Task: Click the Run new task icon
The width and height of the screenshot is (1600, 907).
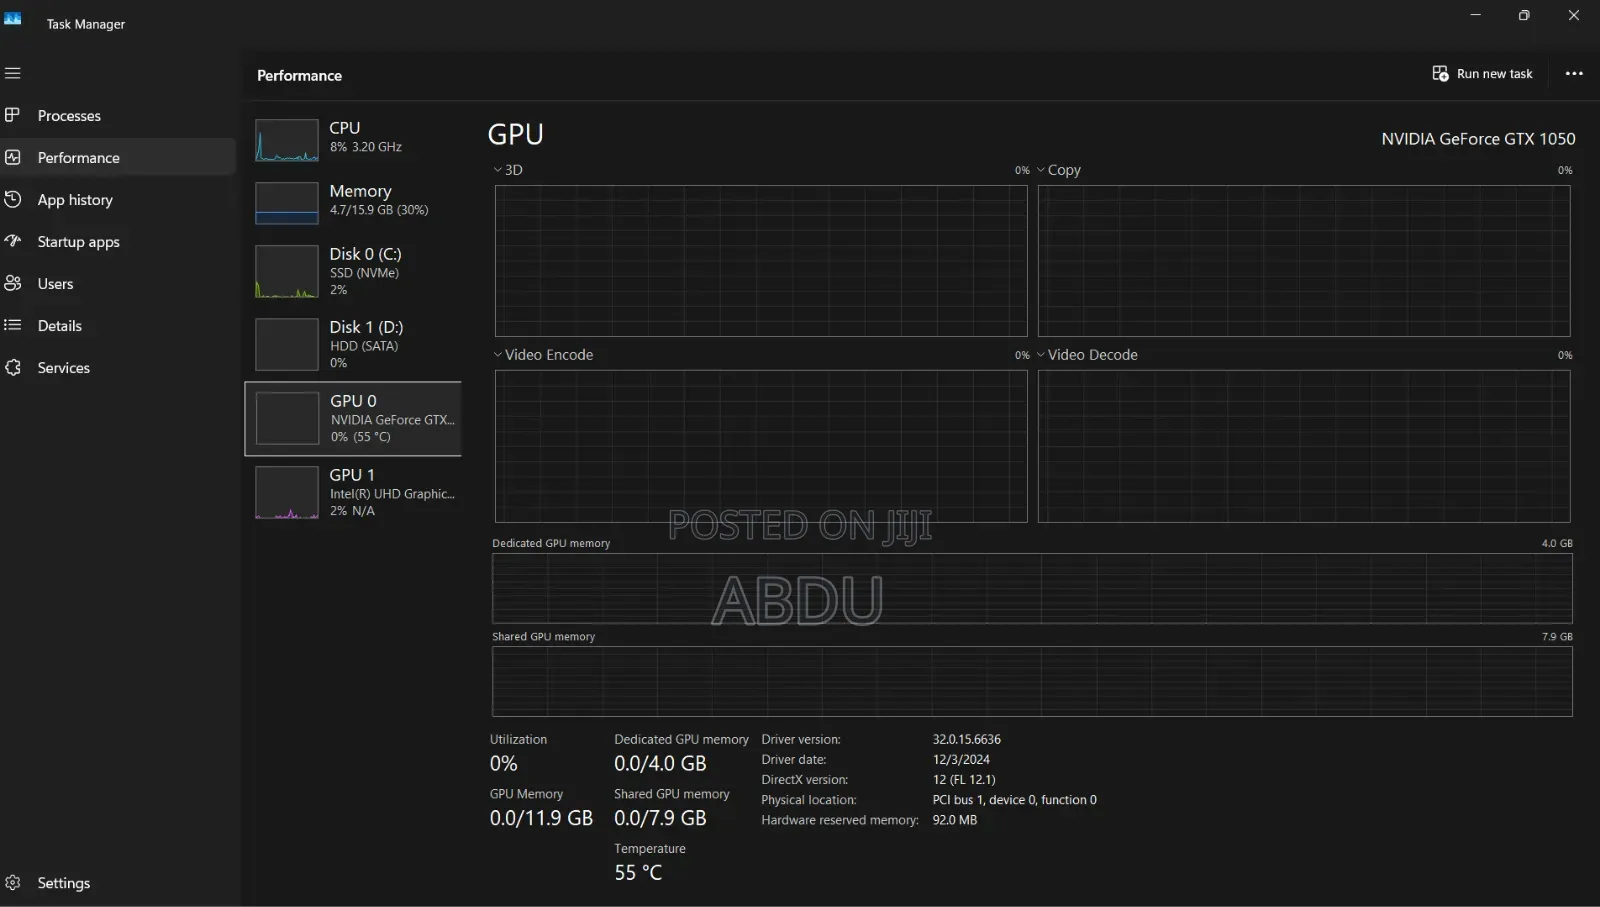Action: (x=1440, y=74)
